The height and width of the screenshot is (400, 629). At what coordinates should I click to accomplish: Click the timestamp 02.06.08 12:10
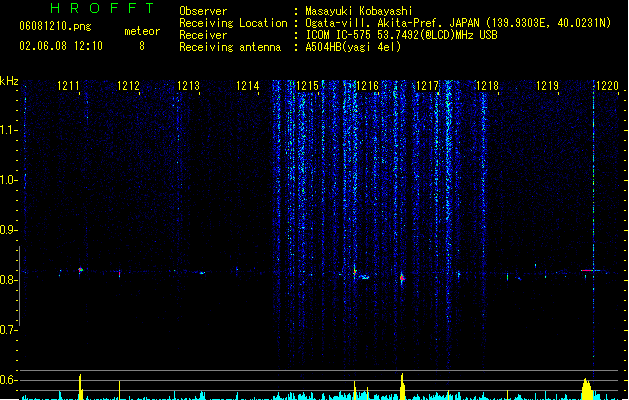pos(61,46)
